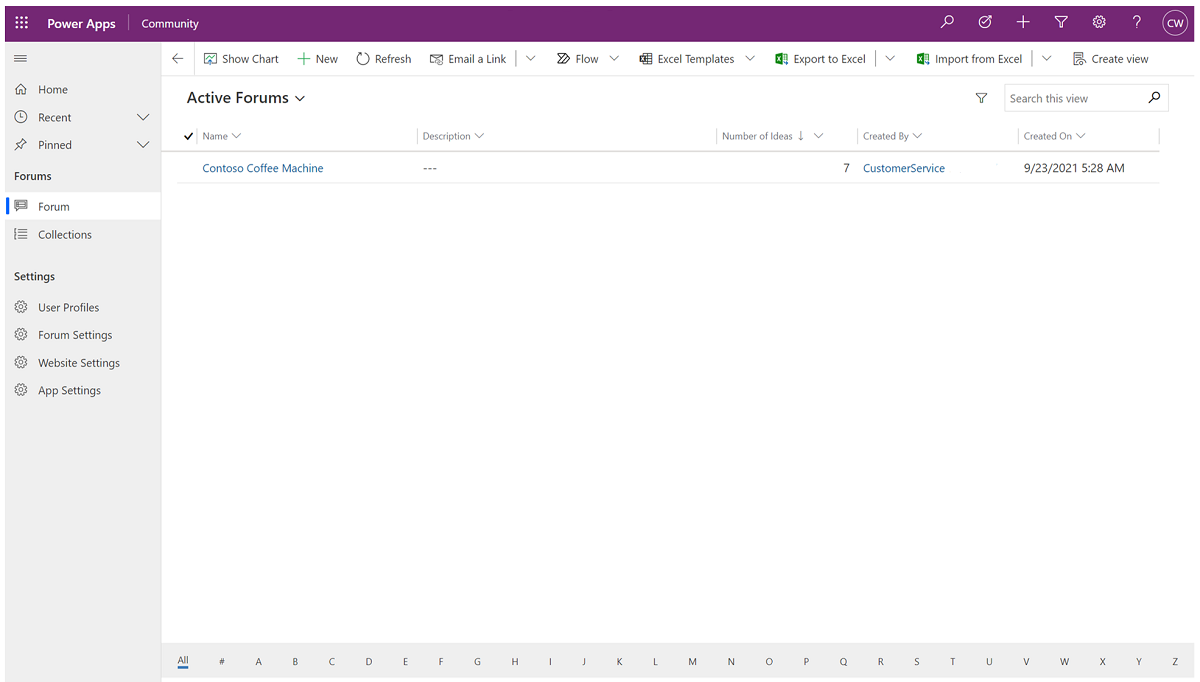Expand the Recent list chevron

(x=143, y=117)
